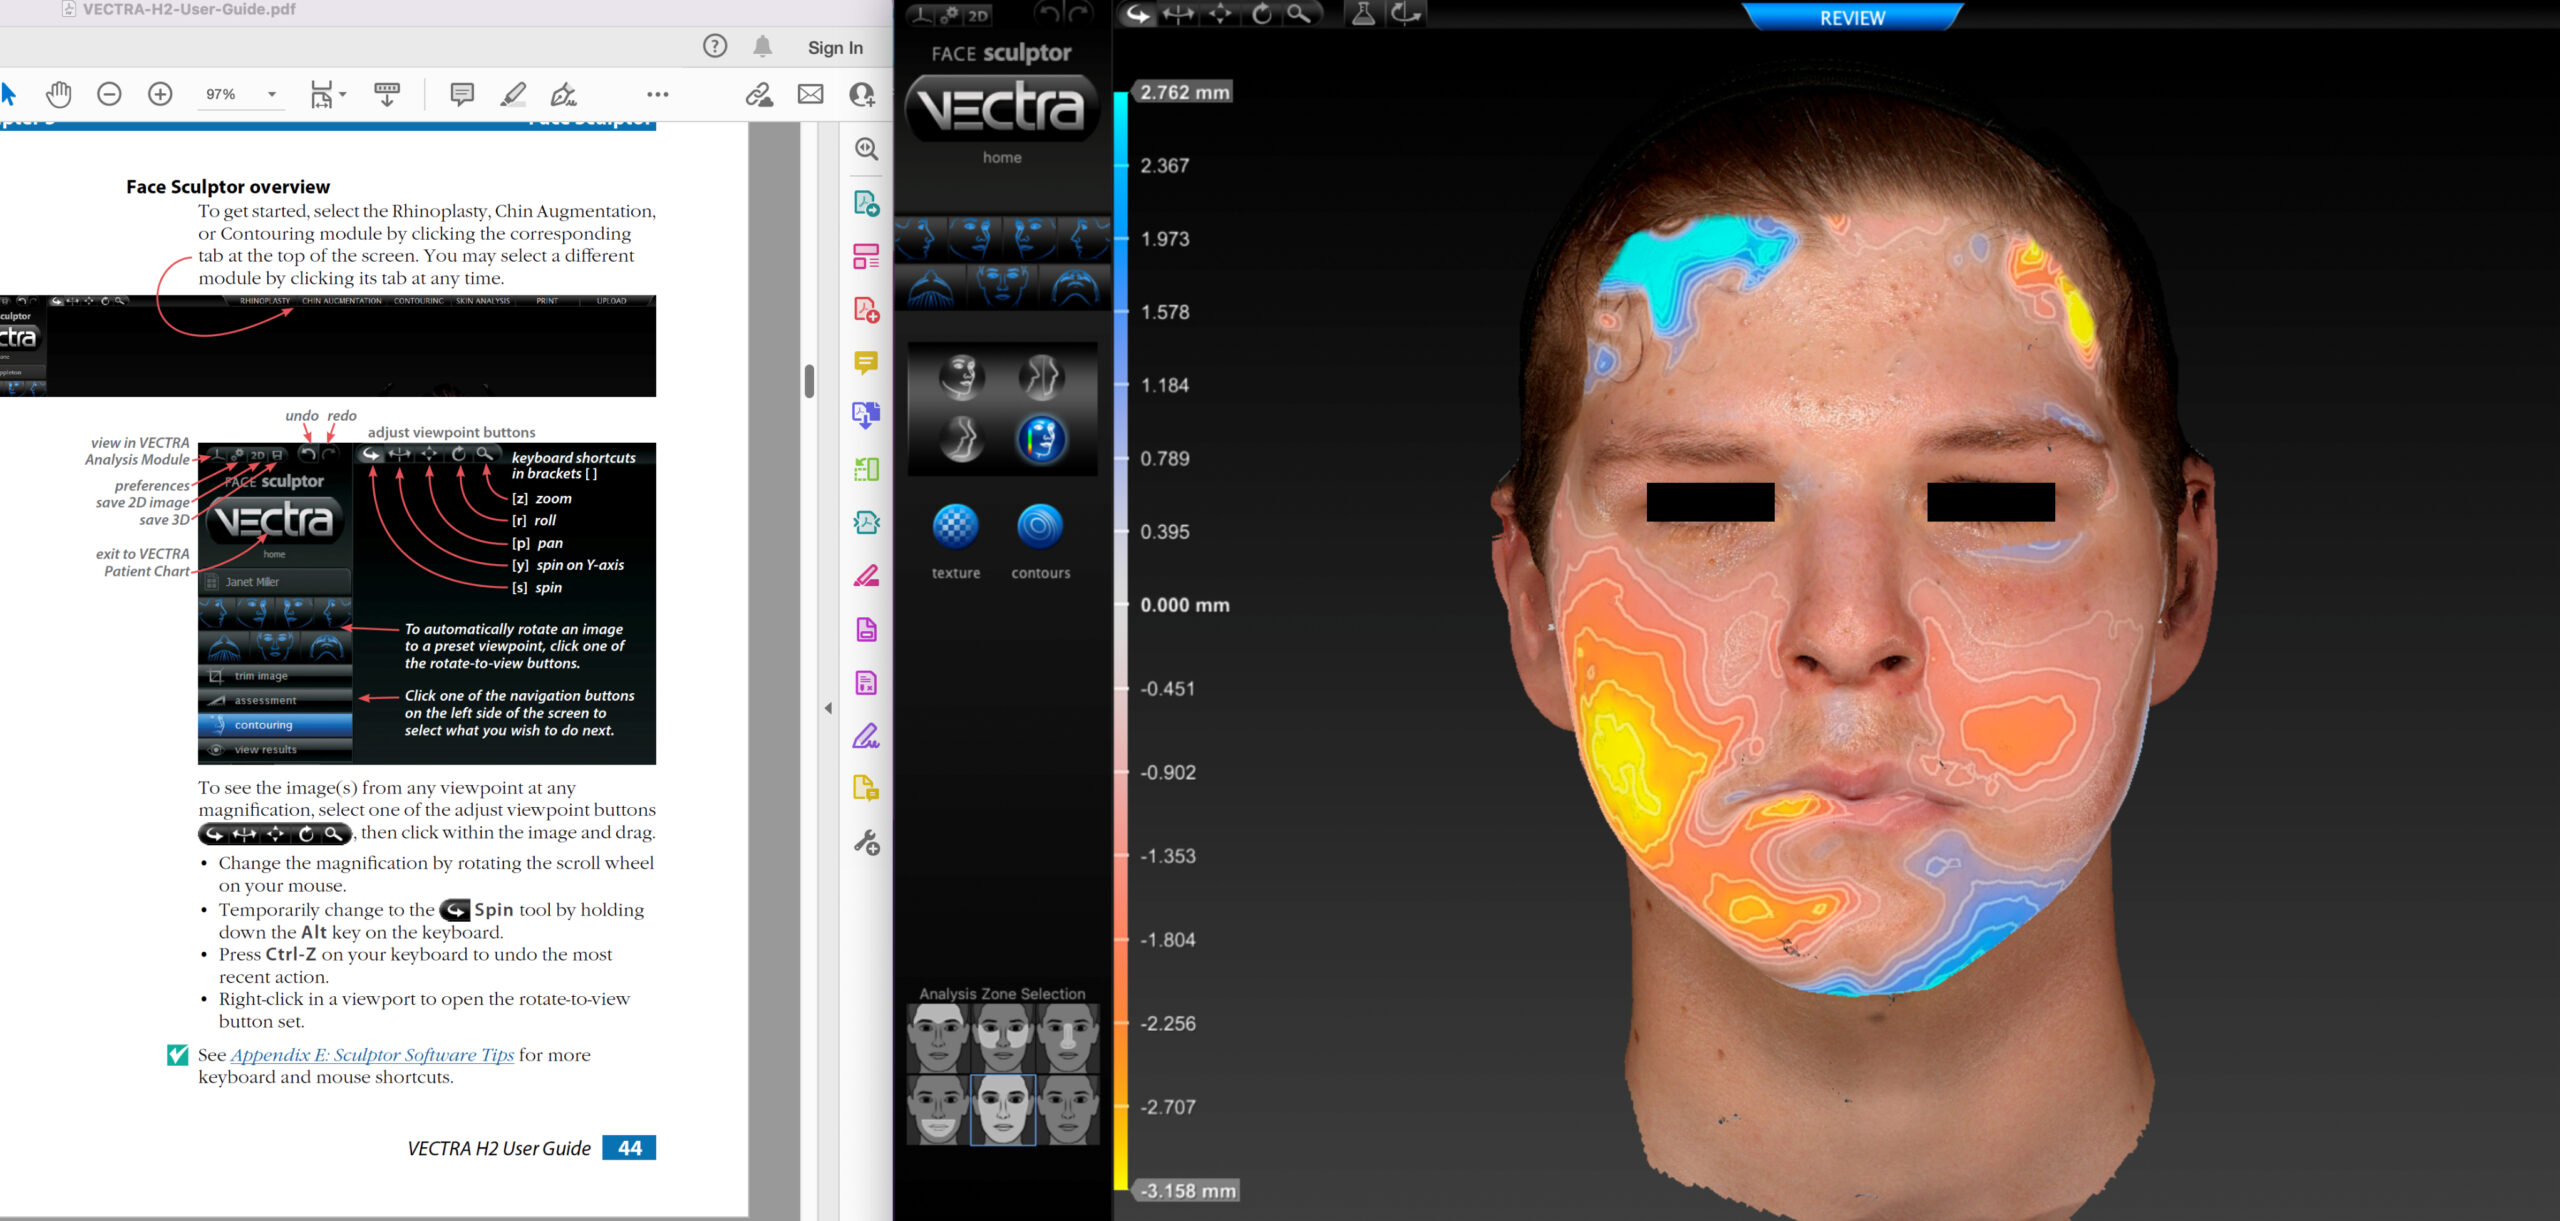Viewport: 2560px width, 1221px height.
Task: Click the Sign In button
Action: point(835,47)
